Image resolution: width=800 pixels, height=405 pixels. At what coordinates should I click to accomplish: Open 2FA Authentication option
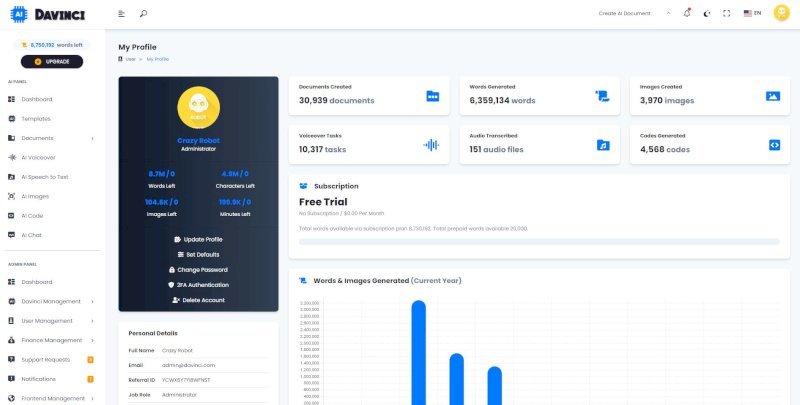click(x=198, y=285)
